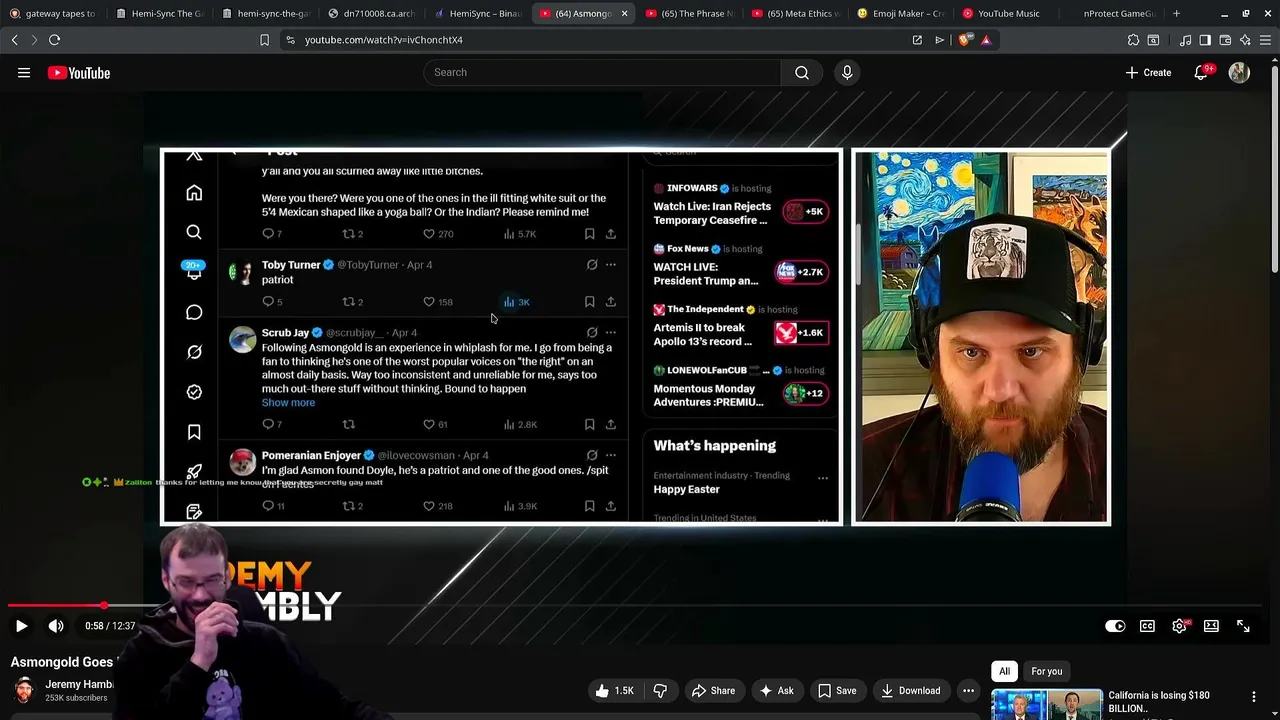1280x720 pixels.
Task: Like the video with 1.5K likes
Action: 615,690
